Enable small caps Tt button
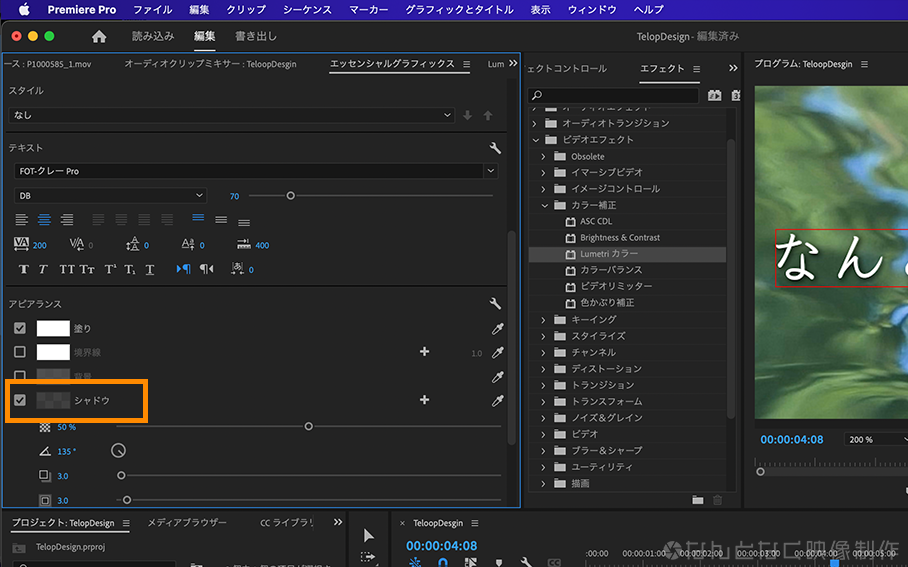The height and width of the screenshot is (567, 908). click(x=87, y=269)
